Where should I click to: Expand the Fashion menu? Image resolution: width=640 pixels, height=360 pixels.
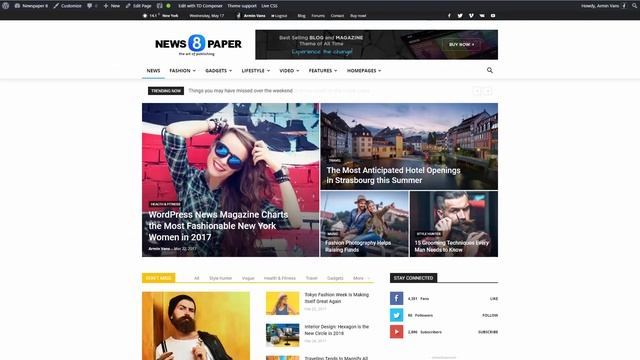click(182, 71)
